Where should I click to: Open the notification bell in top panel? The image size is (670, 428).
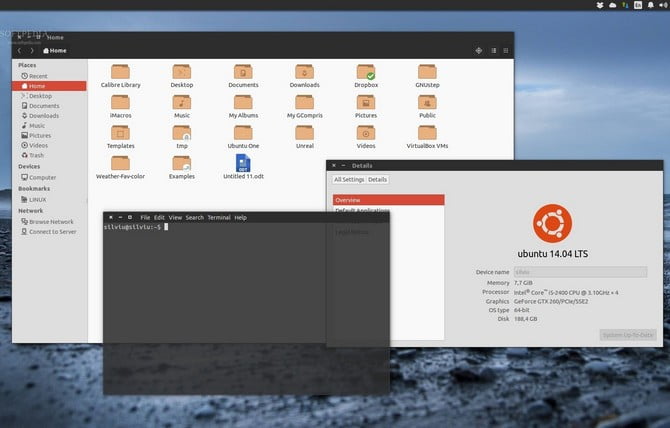[650, 5]
